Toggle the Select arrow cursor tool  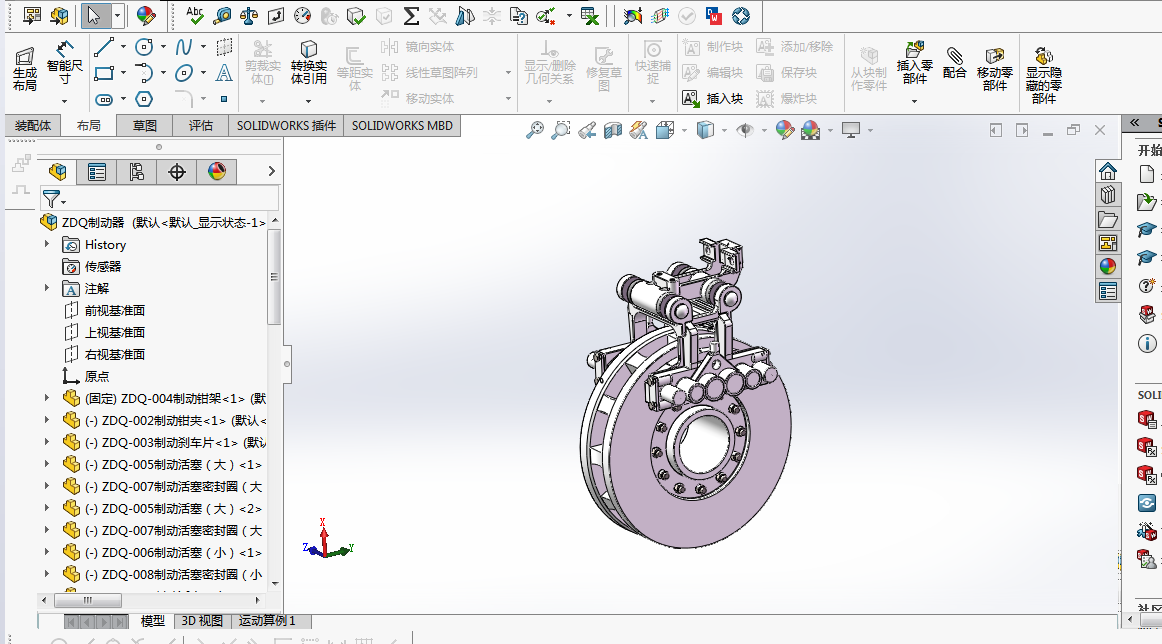click(93, 16)
